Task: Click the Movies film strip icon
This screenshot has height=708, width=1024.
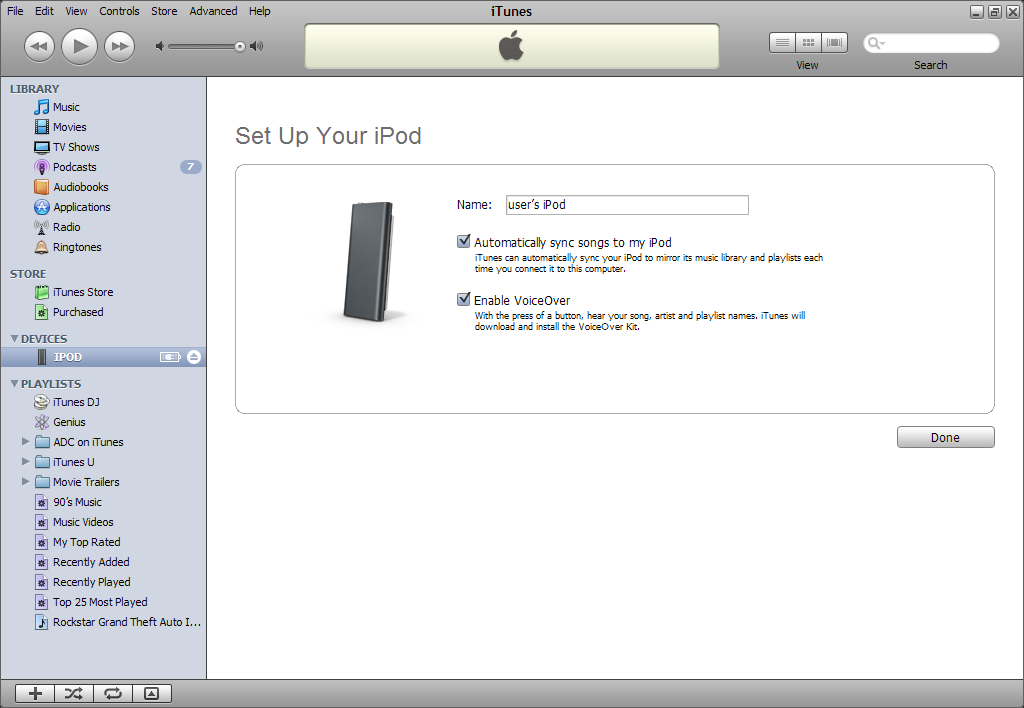Action: pos(42,127)
